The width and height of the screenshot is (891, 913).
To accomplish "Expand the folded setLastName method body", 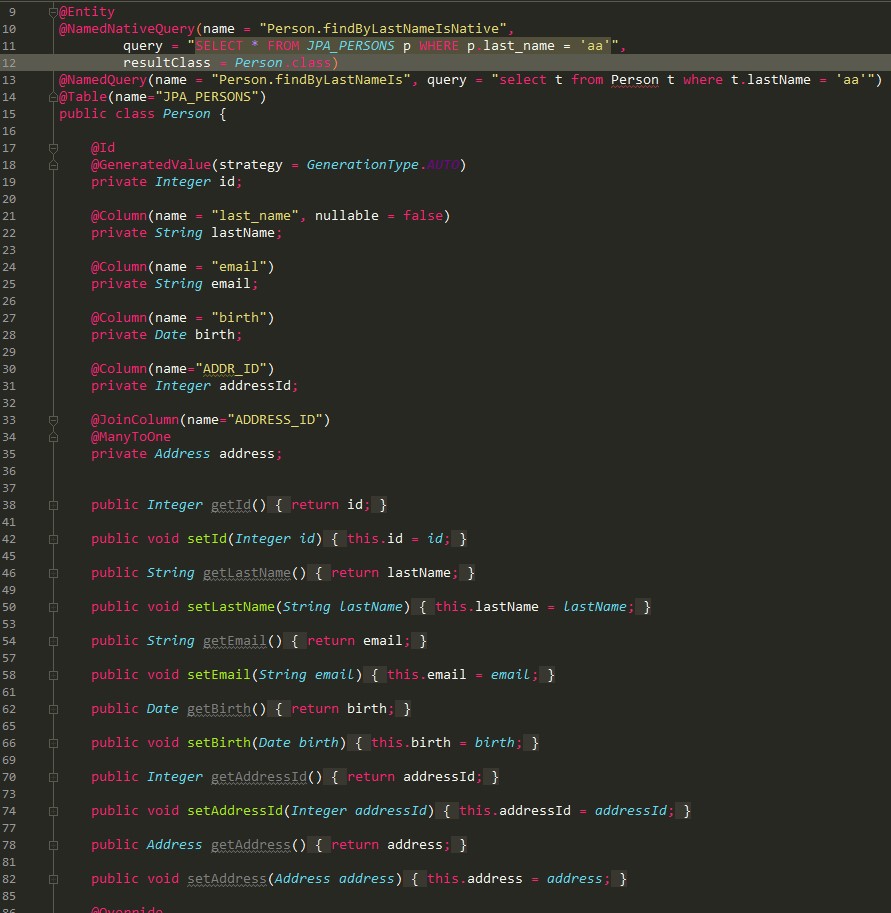I will [x=52, y=606].
